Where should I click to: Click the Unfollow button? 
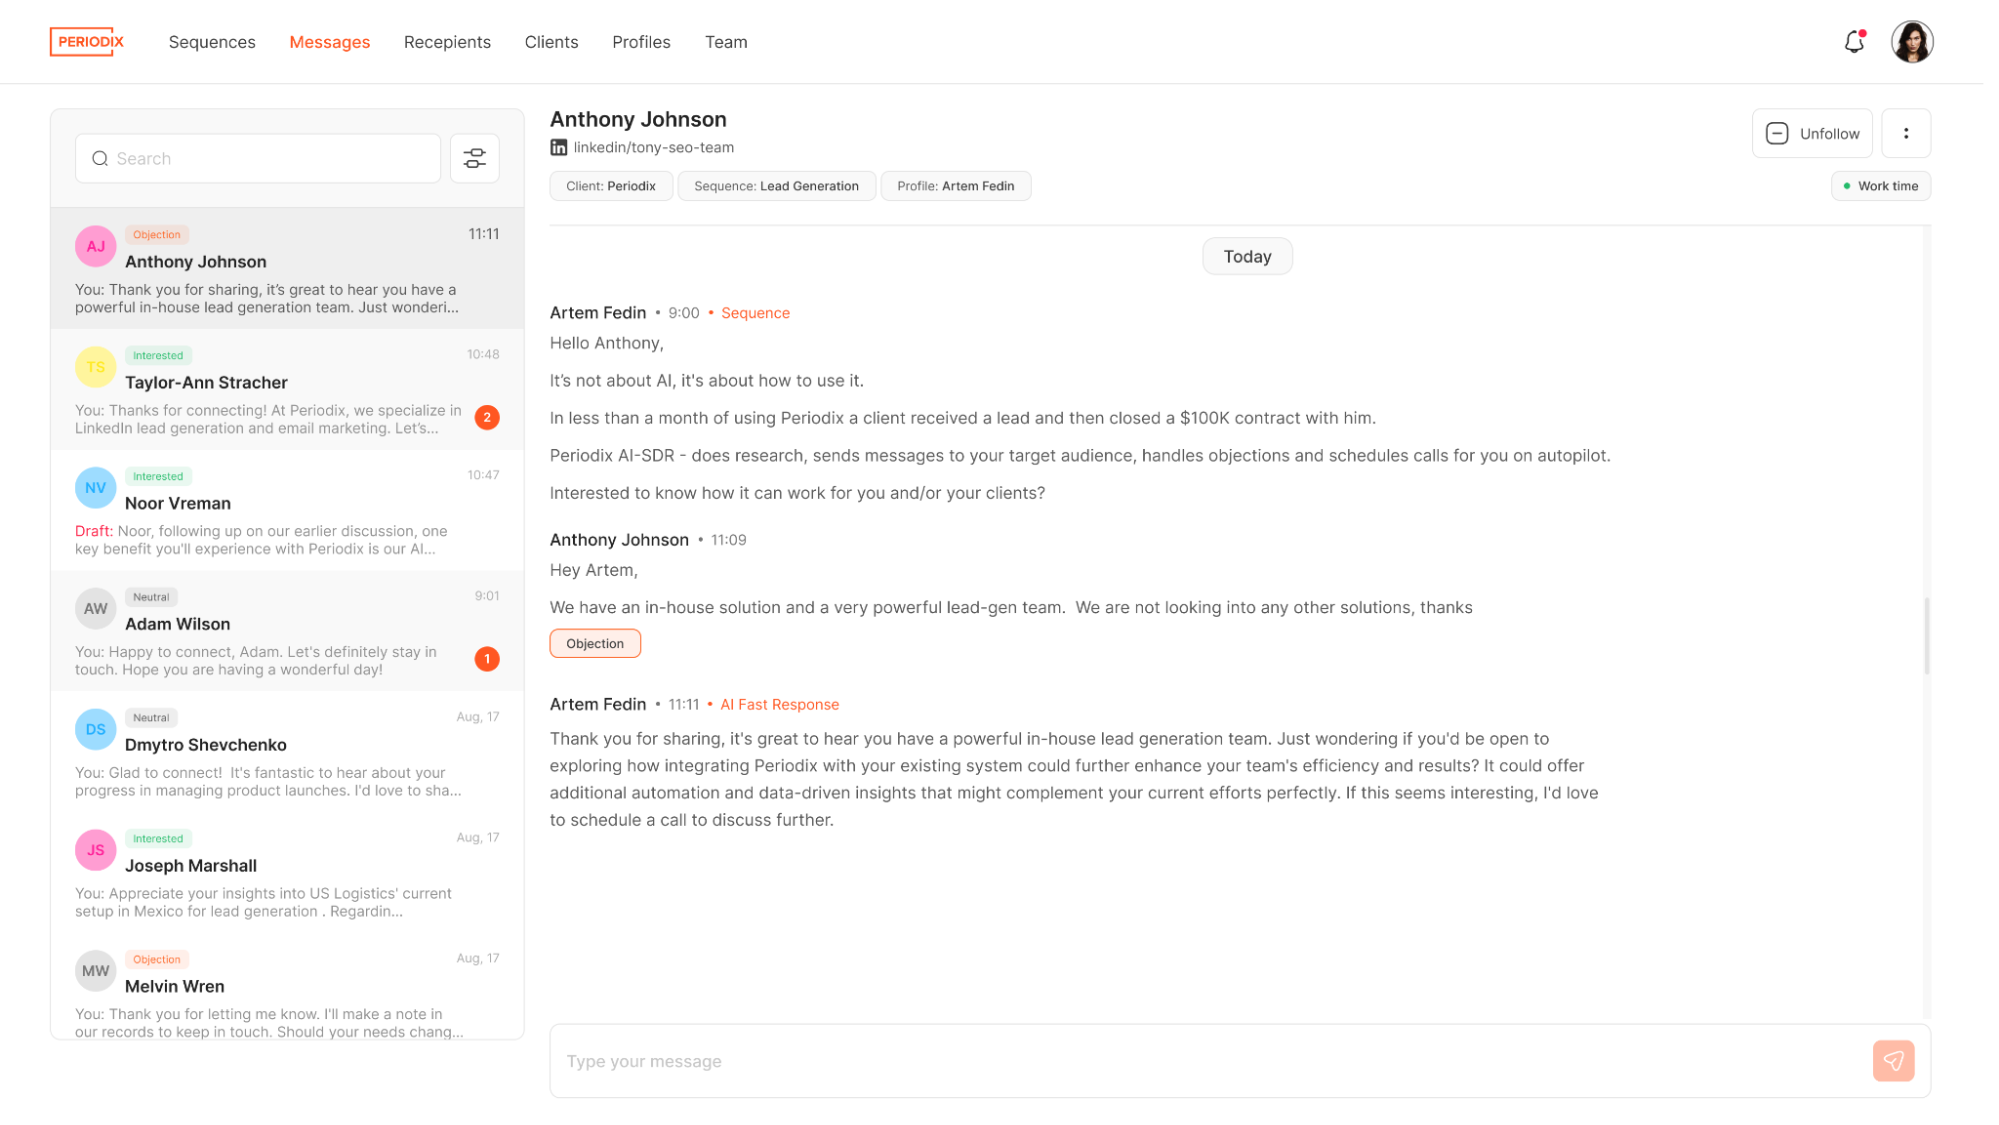[1812, 133]
